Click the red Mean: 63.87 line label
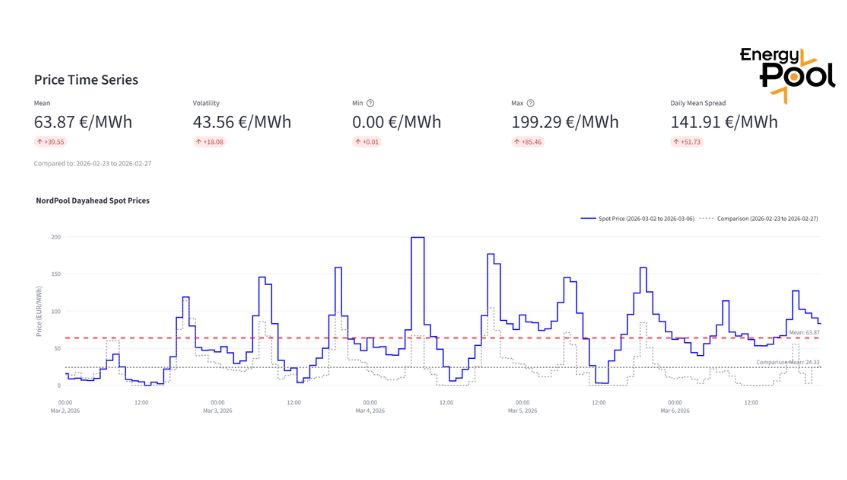The width and height of the screenshot is (847, 480). point(803,332)
